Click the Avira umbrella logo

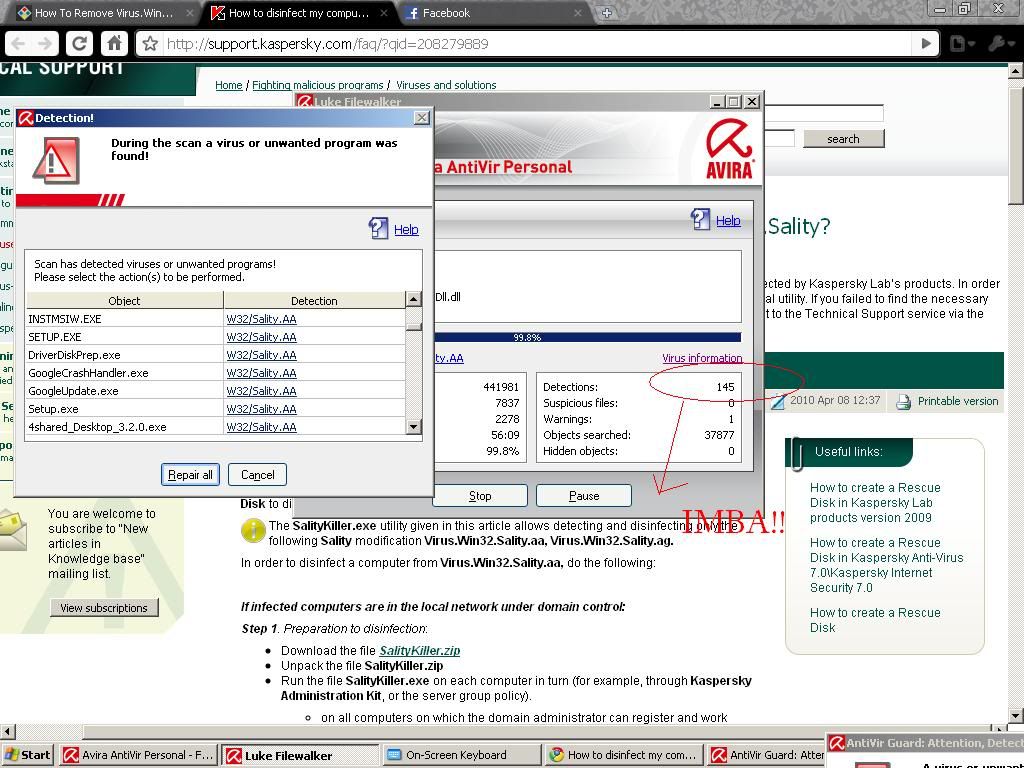(x=729, y=149)
